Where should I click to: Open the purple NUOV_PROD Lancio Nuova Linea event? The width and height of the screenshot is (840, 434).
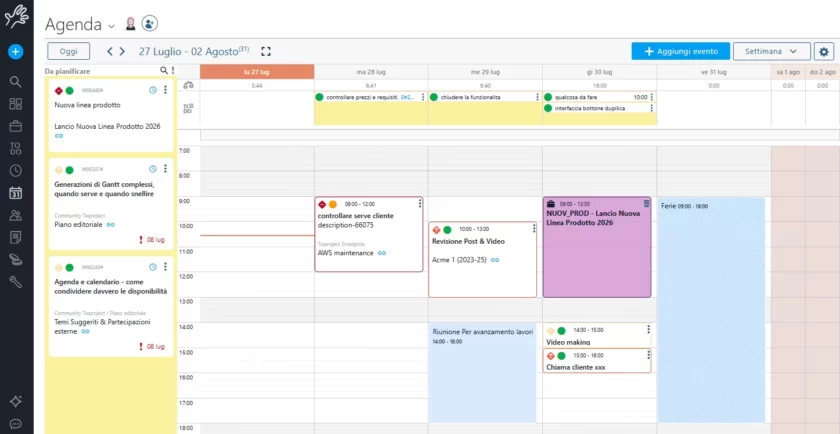click(x=597, y=247)
